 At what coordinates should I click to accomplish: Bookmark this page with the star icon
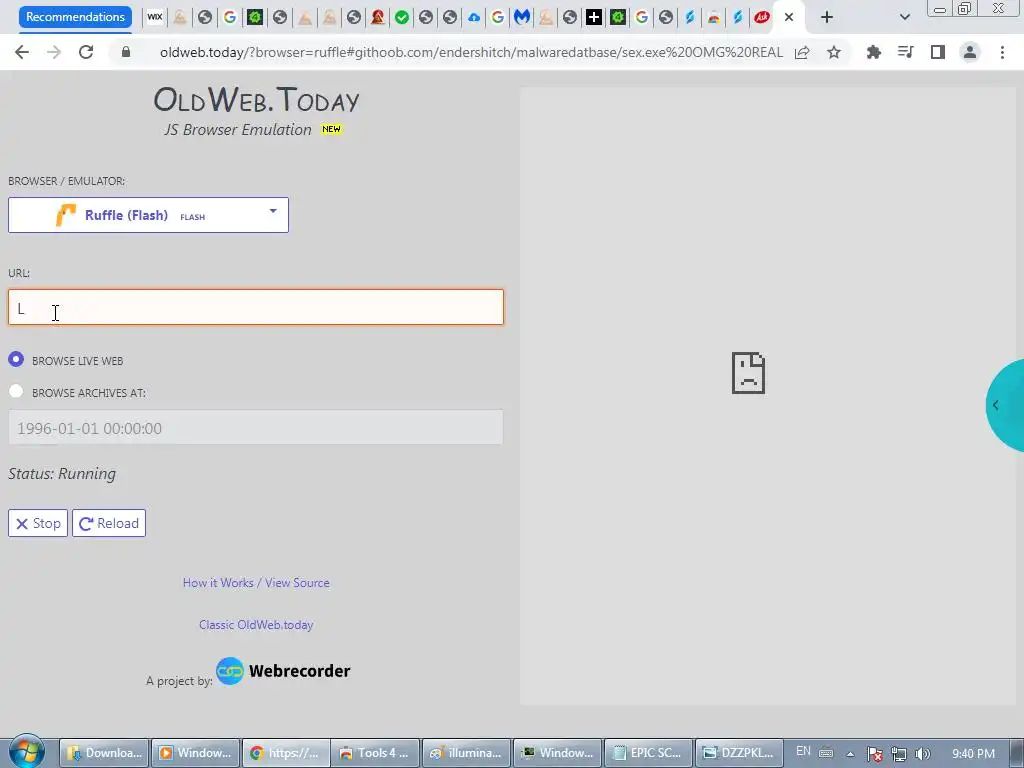(x=834, y=52)
